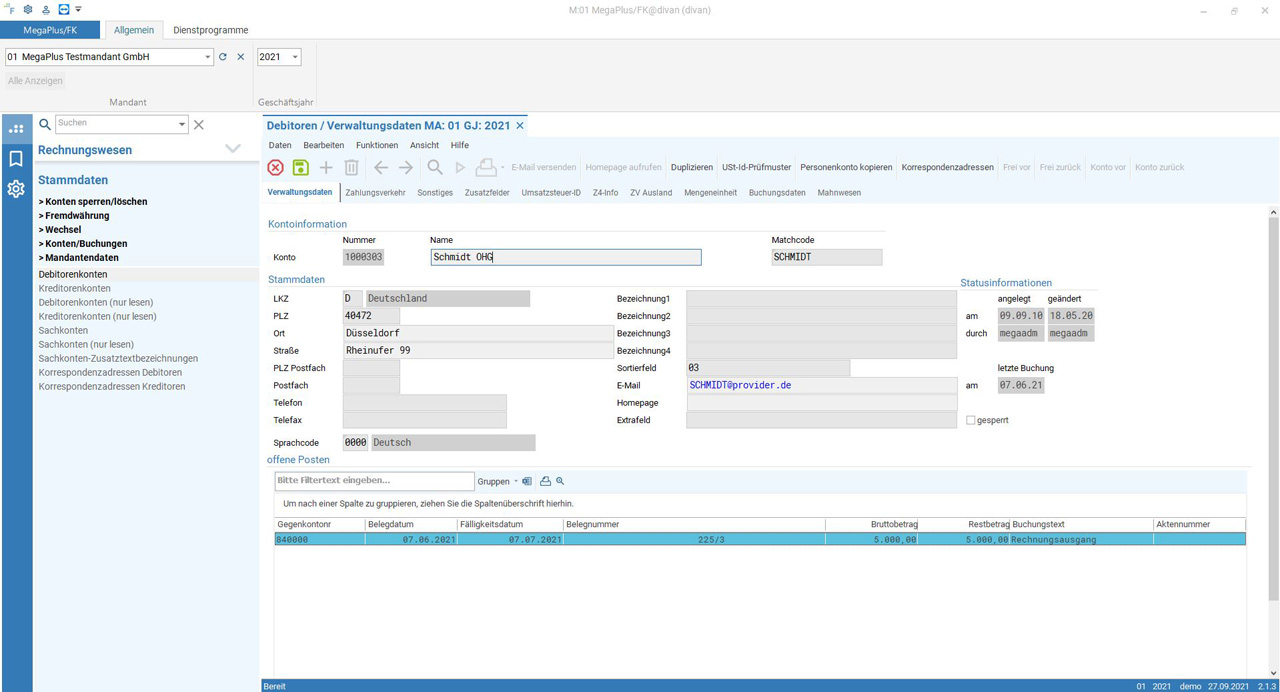Open the Bearbeiten menu

pyautogui.click(x=324, y=145)
